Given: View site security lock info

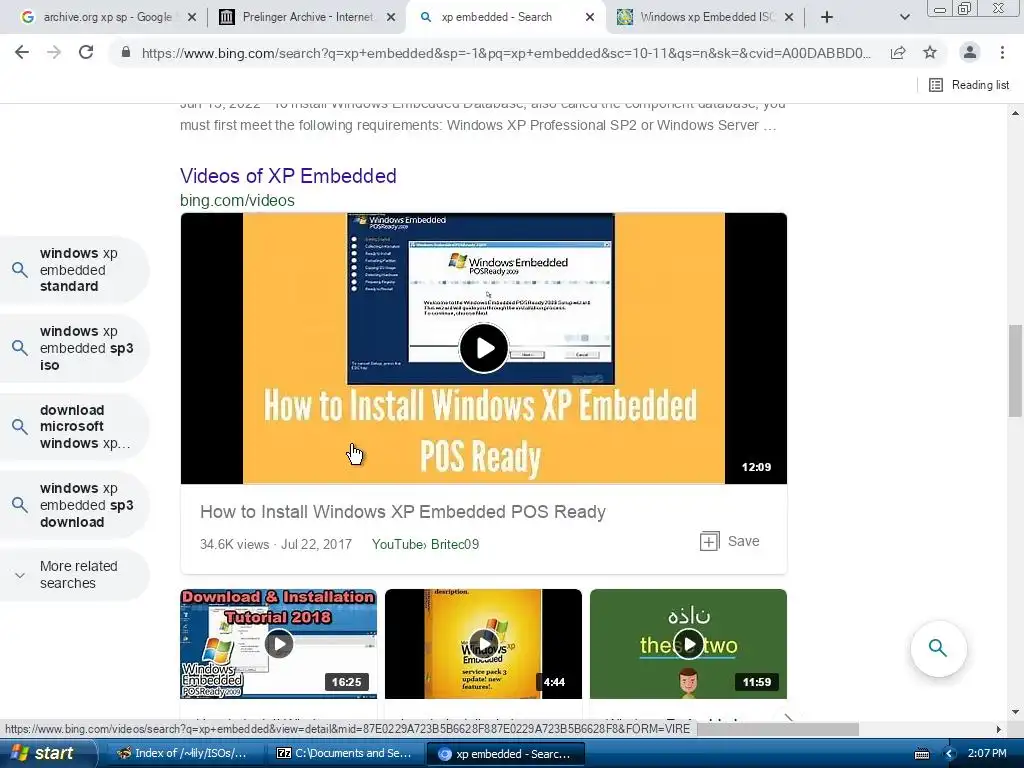Looking at the screenshot, I should point(125,52).
